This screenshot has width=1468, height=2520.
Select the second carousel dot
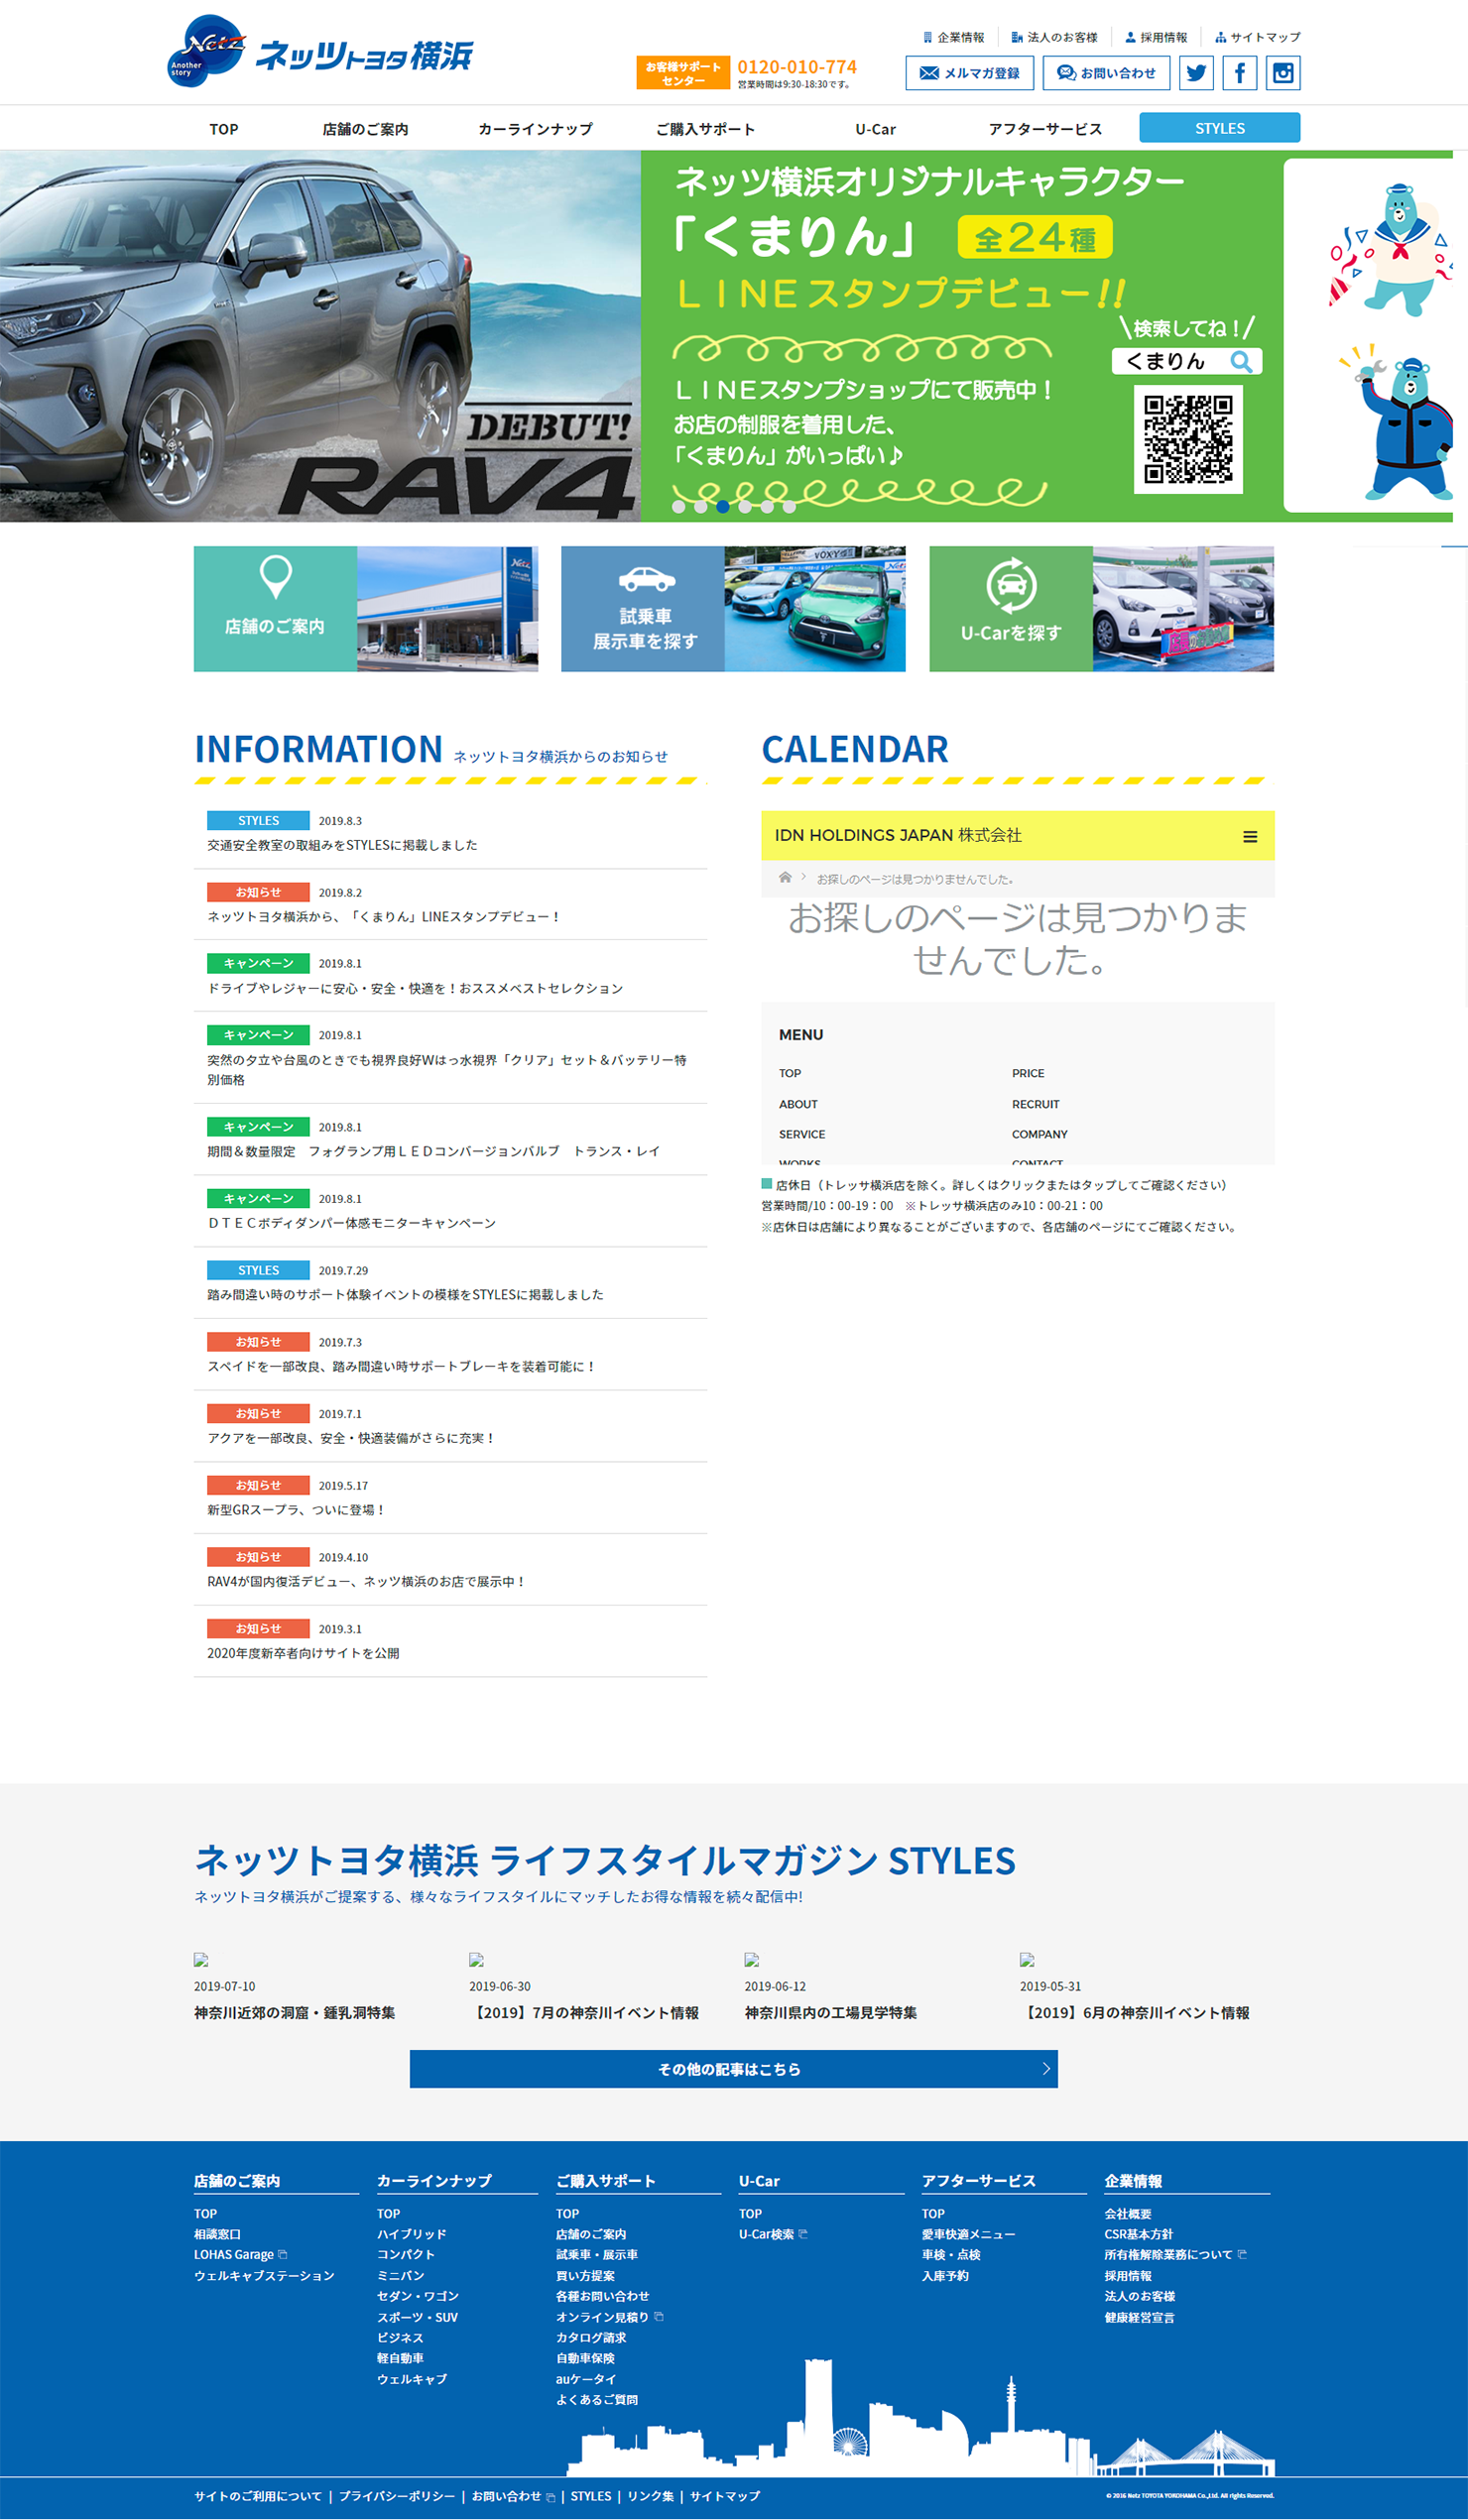coord(701,507)
